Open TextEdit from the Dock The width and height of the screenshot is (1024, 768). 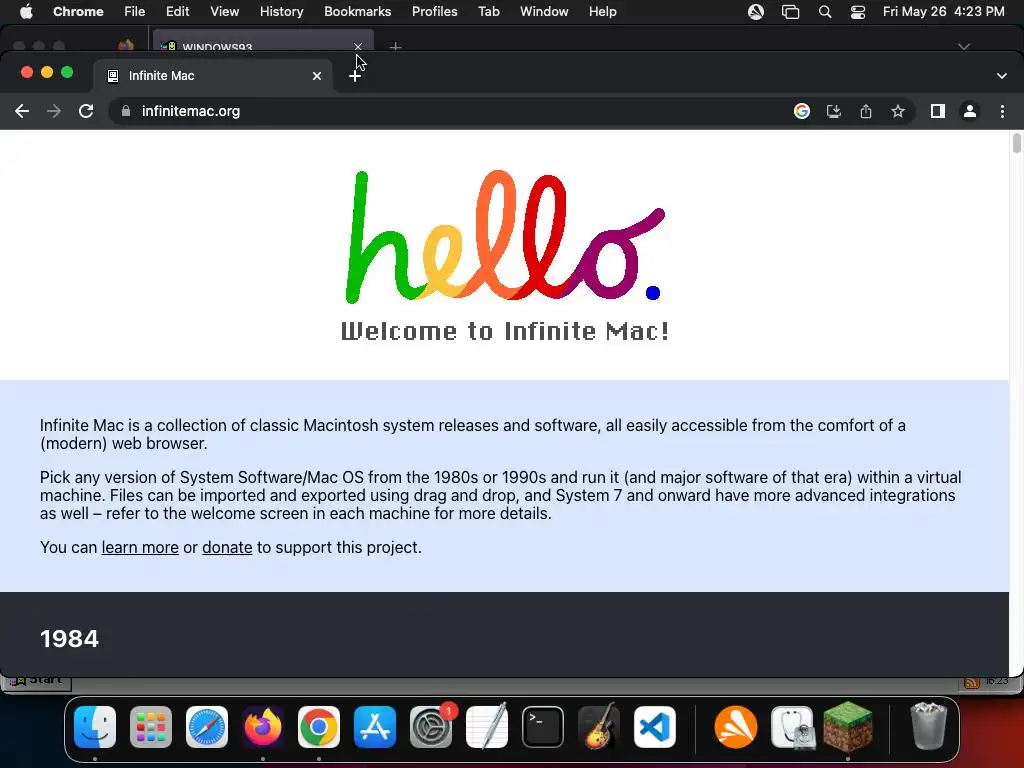pos(487,727)
